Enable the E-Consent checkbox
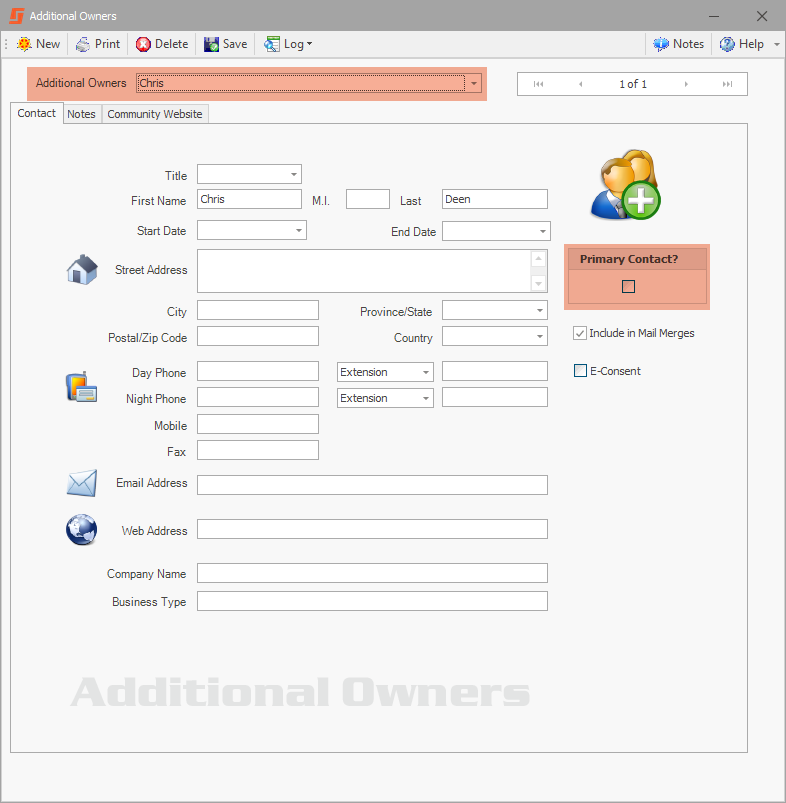The width and height of the screenshot is (786, 803). pyautogui.click(x=580, y=371)
